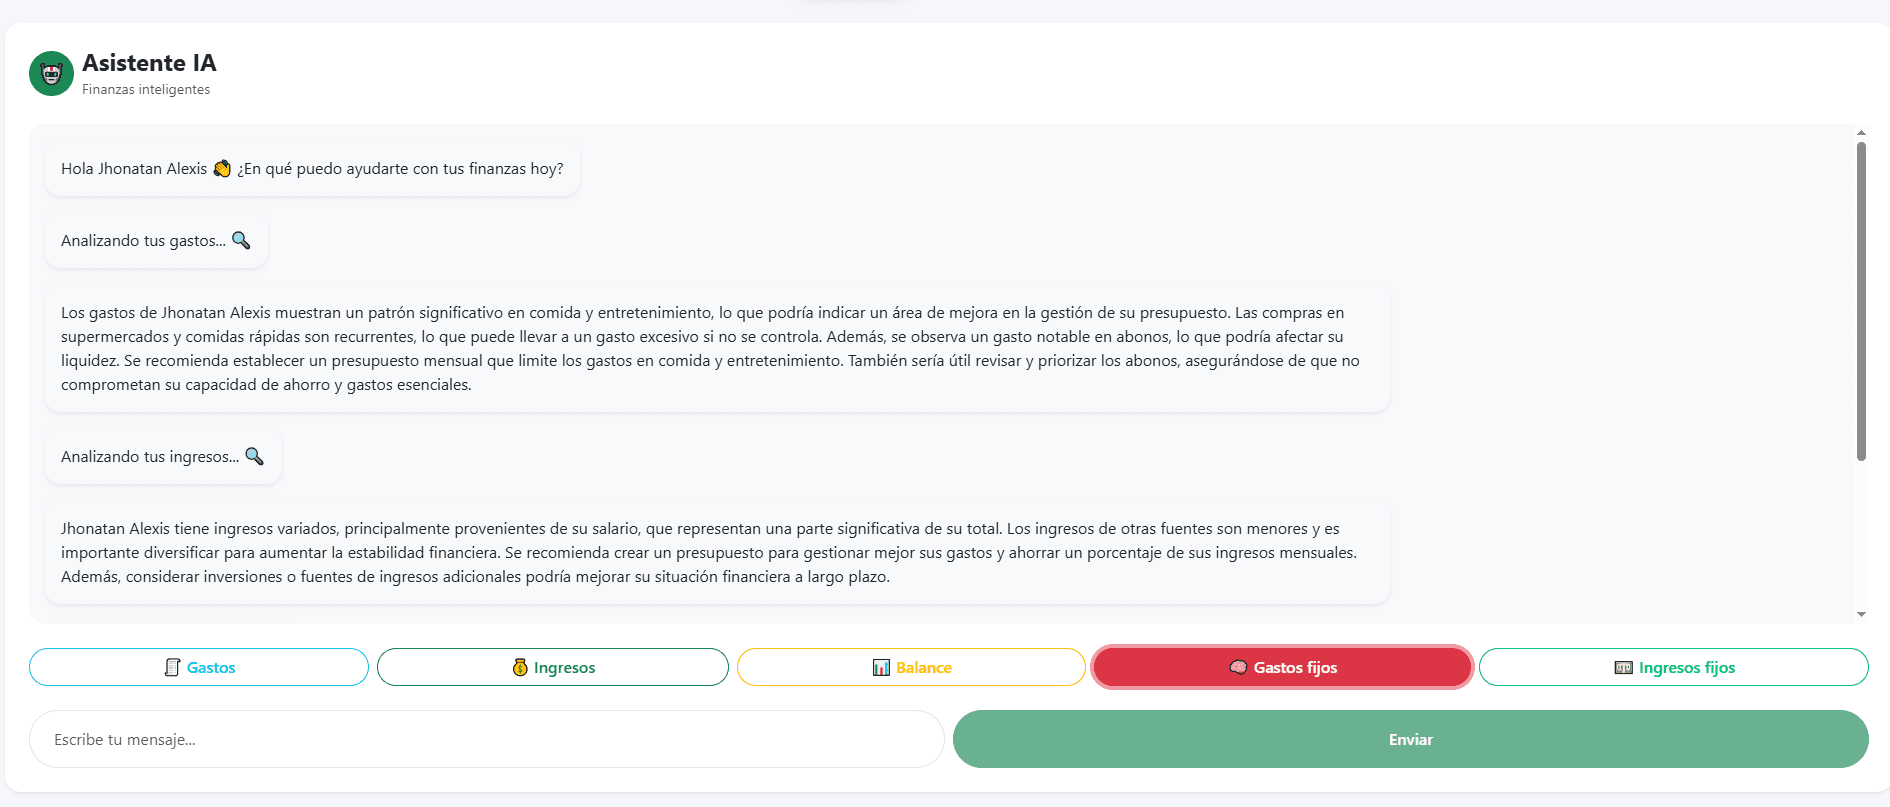This screenshot has width=1890, height=807.
Task: Click the income analysis message bubble
Action: pos(717,552)
